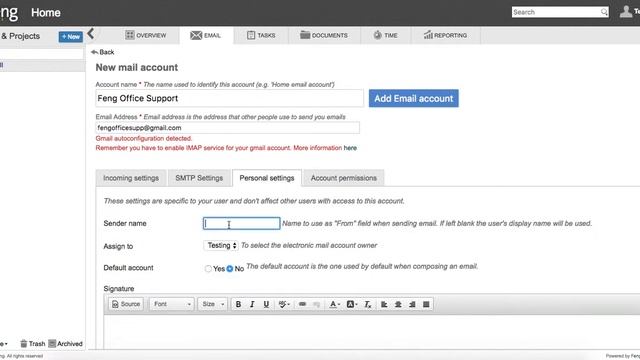Click the search magnifier icon
This screenshot has height=360, width=640.
coord(604,12)
